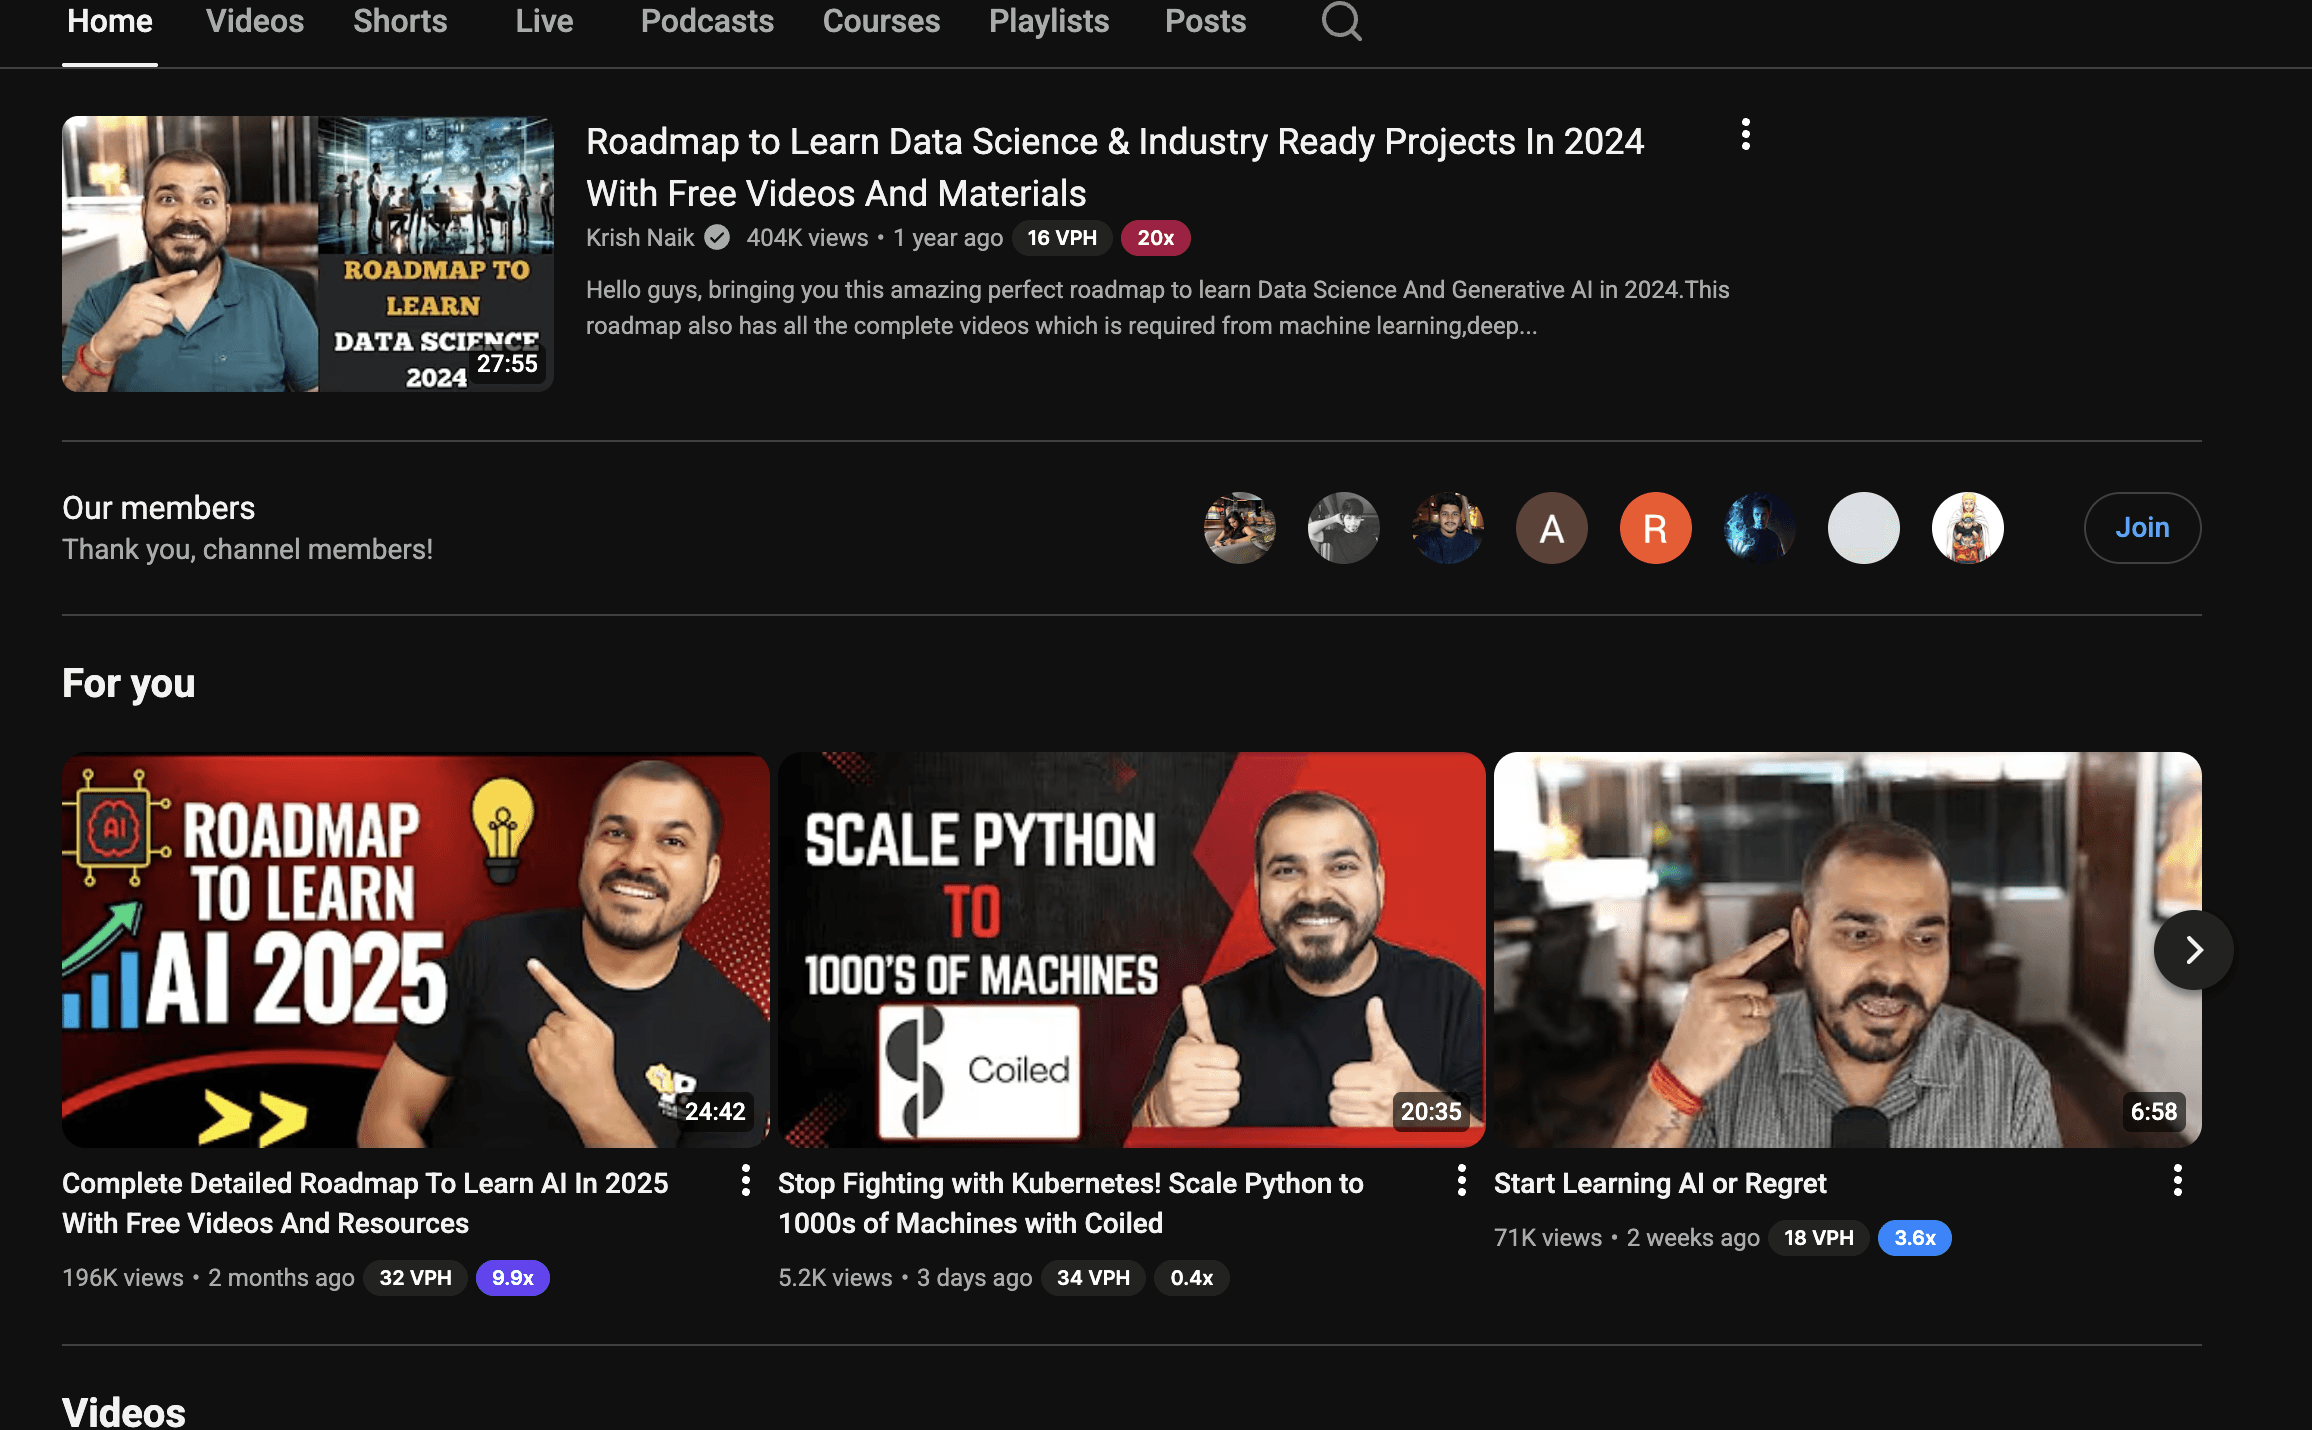The image size is (2312, 1430).
Task: Click the Join membership button
Action: point(2141,528)
